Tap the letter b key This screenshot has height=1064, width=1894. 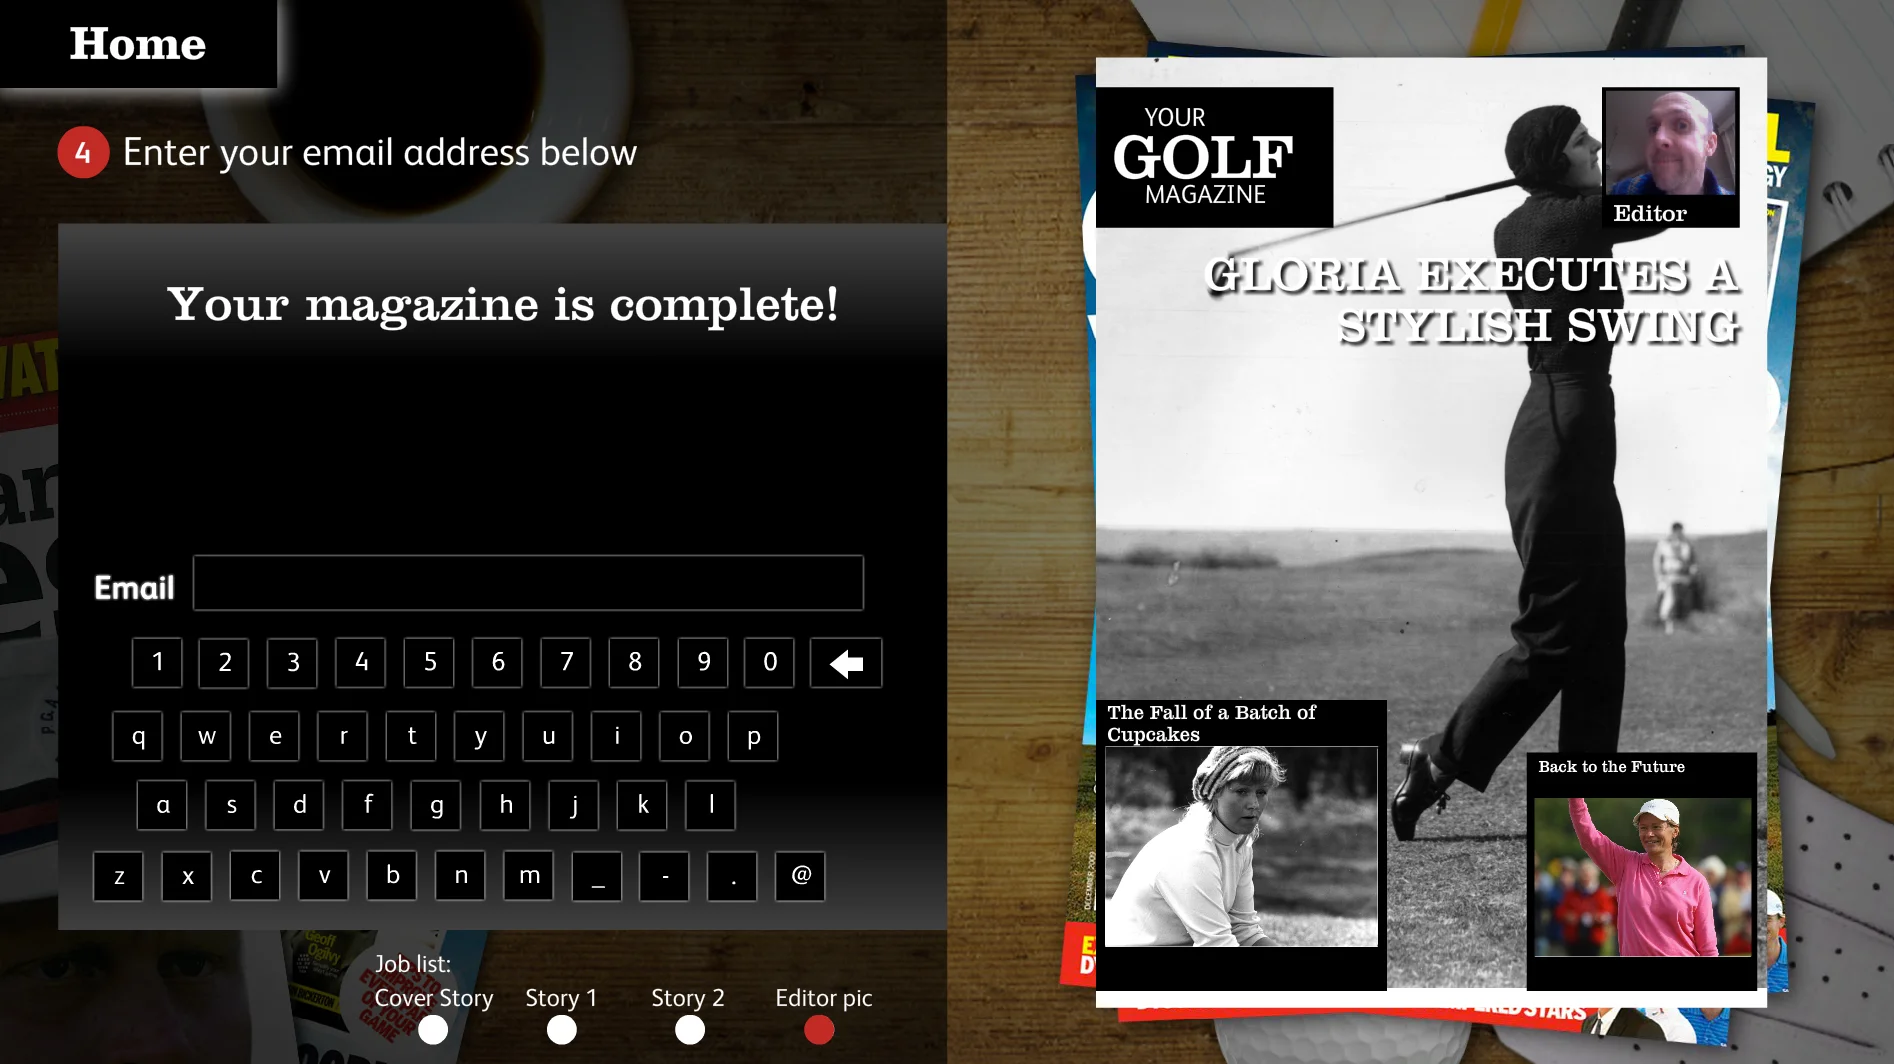[392, 876]
